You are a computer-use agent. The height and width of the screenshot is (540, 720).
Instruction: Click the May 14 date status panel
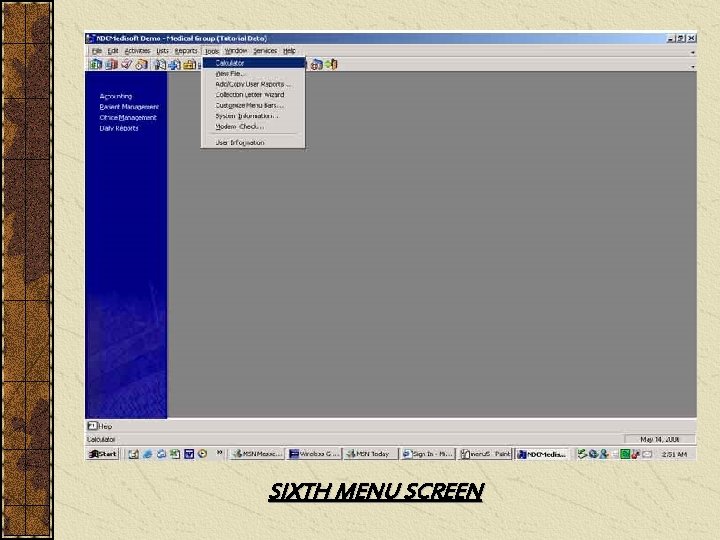tap(660, 439)
